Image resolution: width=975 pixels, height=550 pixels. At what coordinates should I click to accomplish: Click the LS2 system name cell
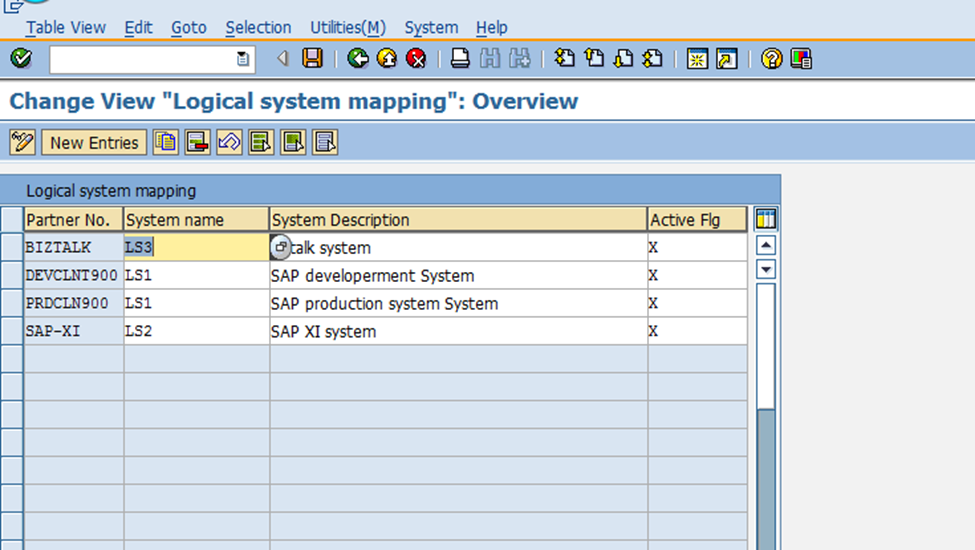pos(196,331)
